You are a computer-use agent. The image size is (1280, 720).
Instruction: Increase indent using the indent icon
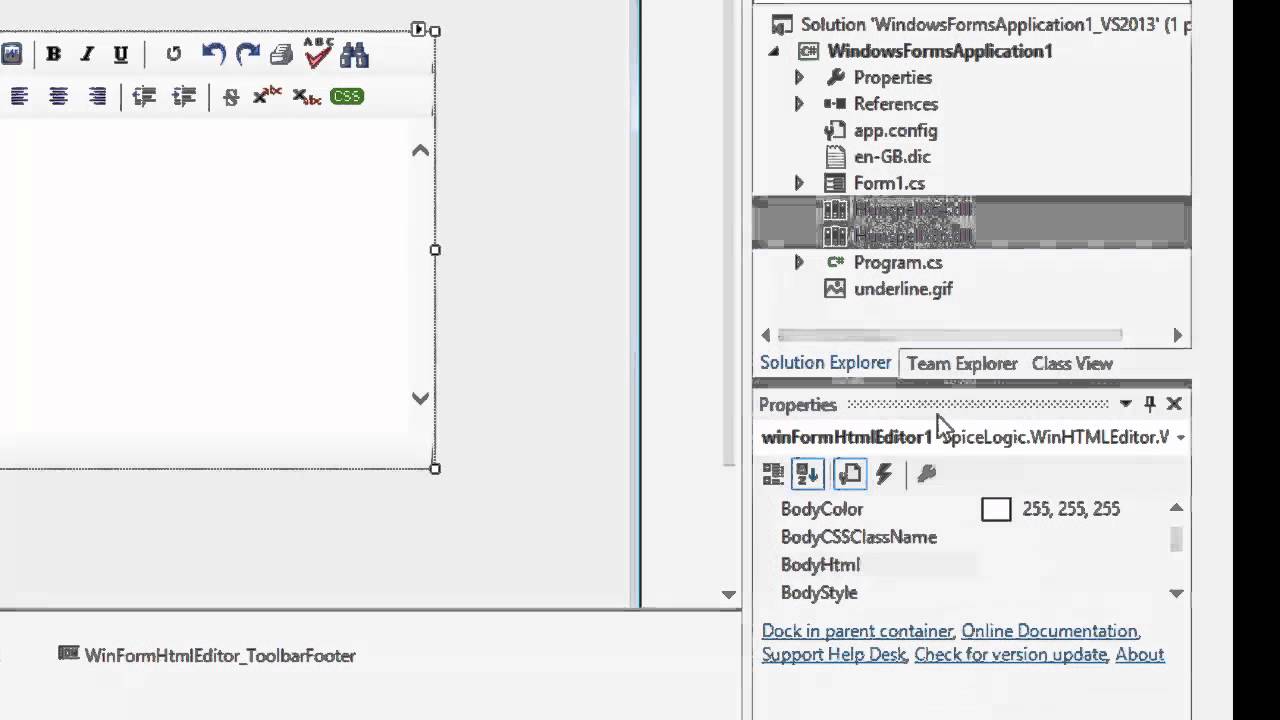(184, 96)
